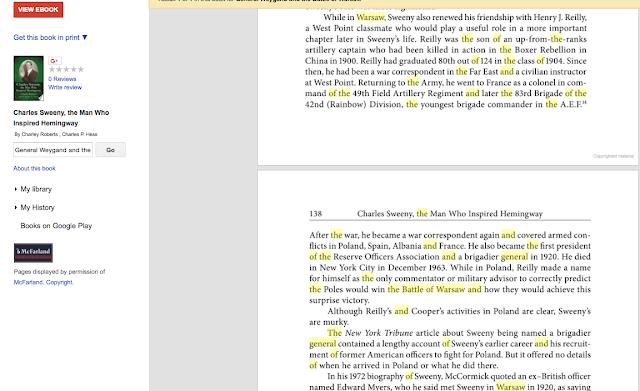Viewport: 640px width, 391px height.
Task: Open the book cover thumbnail
Action: pos(29,78)
